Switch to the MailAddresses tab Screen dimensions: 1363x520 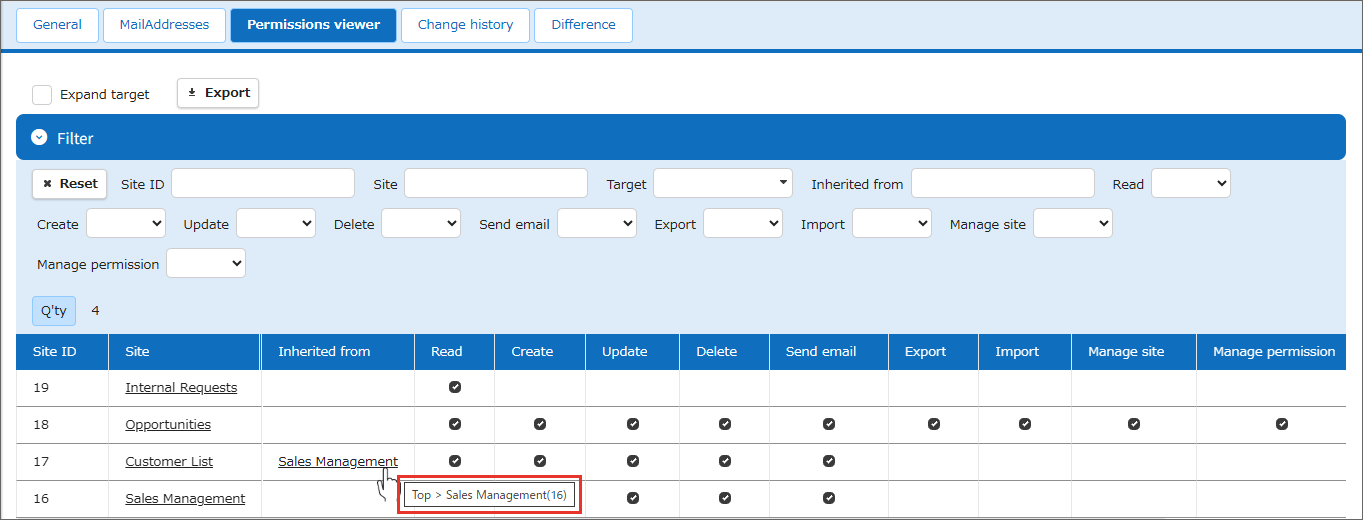click(164, 25)
